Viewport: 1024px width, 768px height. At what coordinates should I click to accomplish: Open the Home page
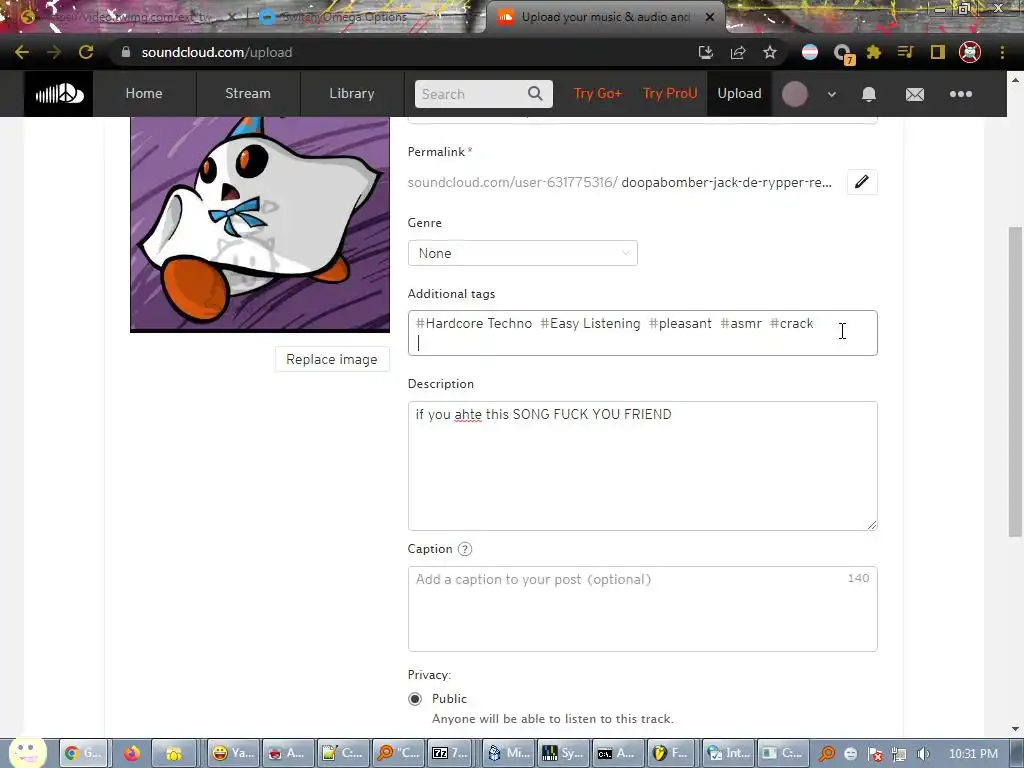click(x=144, y=93)
